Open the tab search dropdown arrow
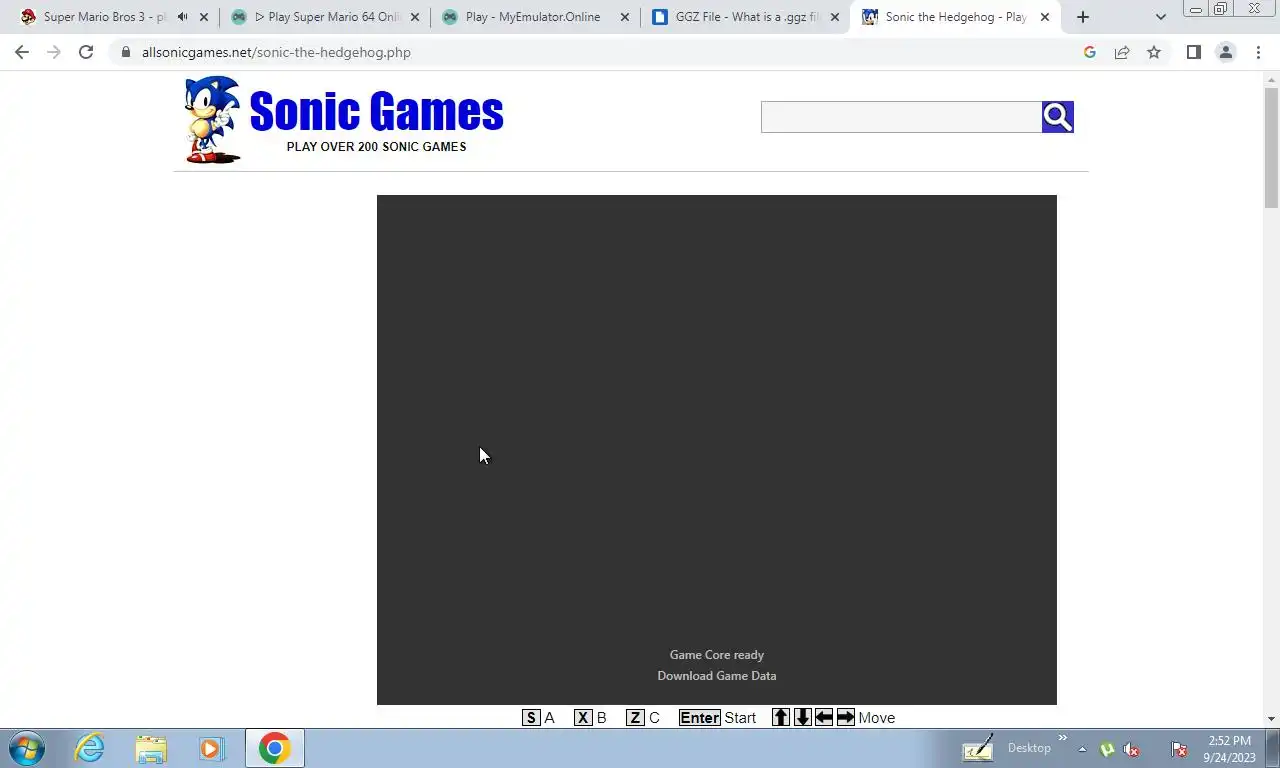The width and height of the screenshot is (1280, 768). click(1160, 17)
